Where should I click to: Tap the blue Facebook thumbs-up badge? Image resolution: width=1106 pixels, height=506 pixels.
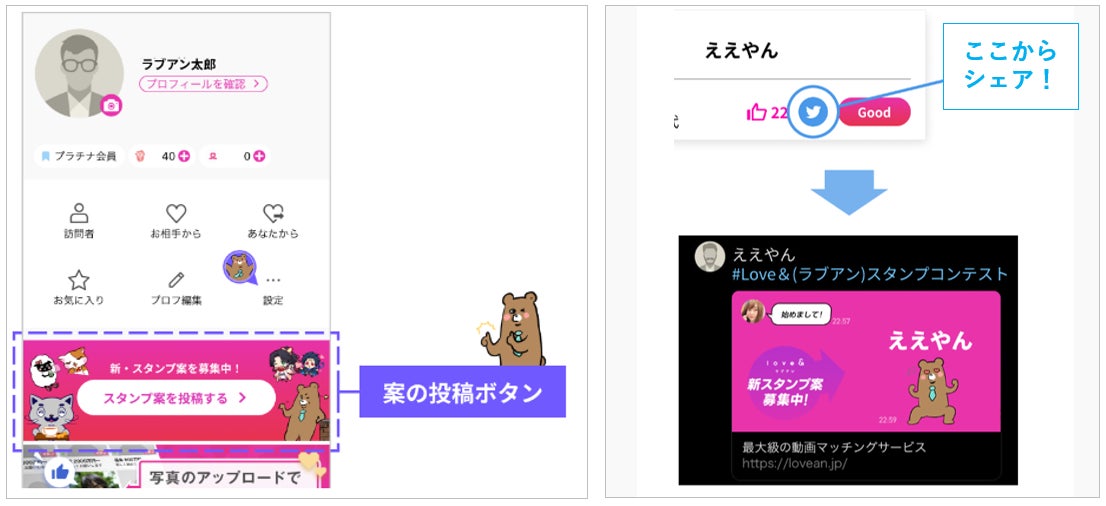[x=59, y=471]
